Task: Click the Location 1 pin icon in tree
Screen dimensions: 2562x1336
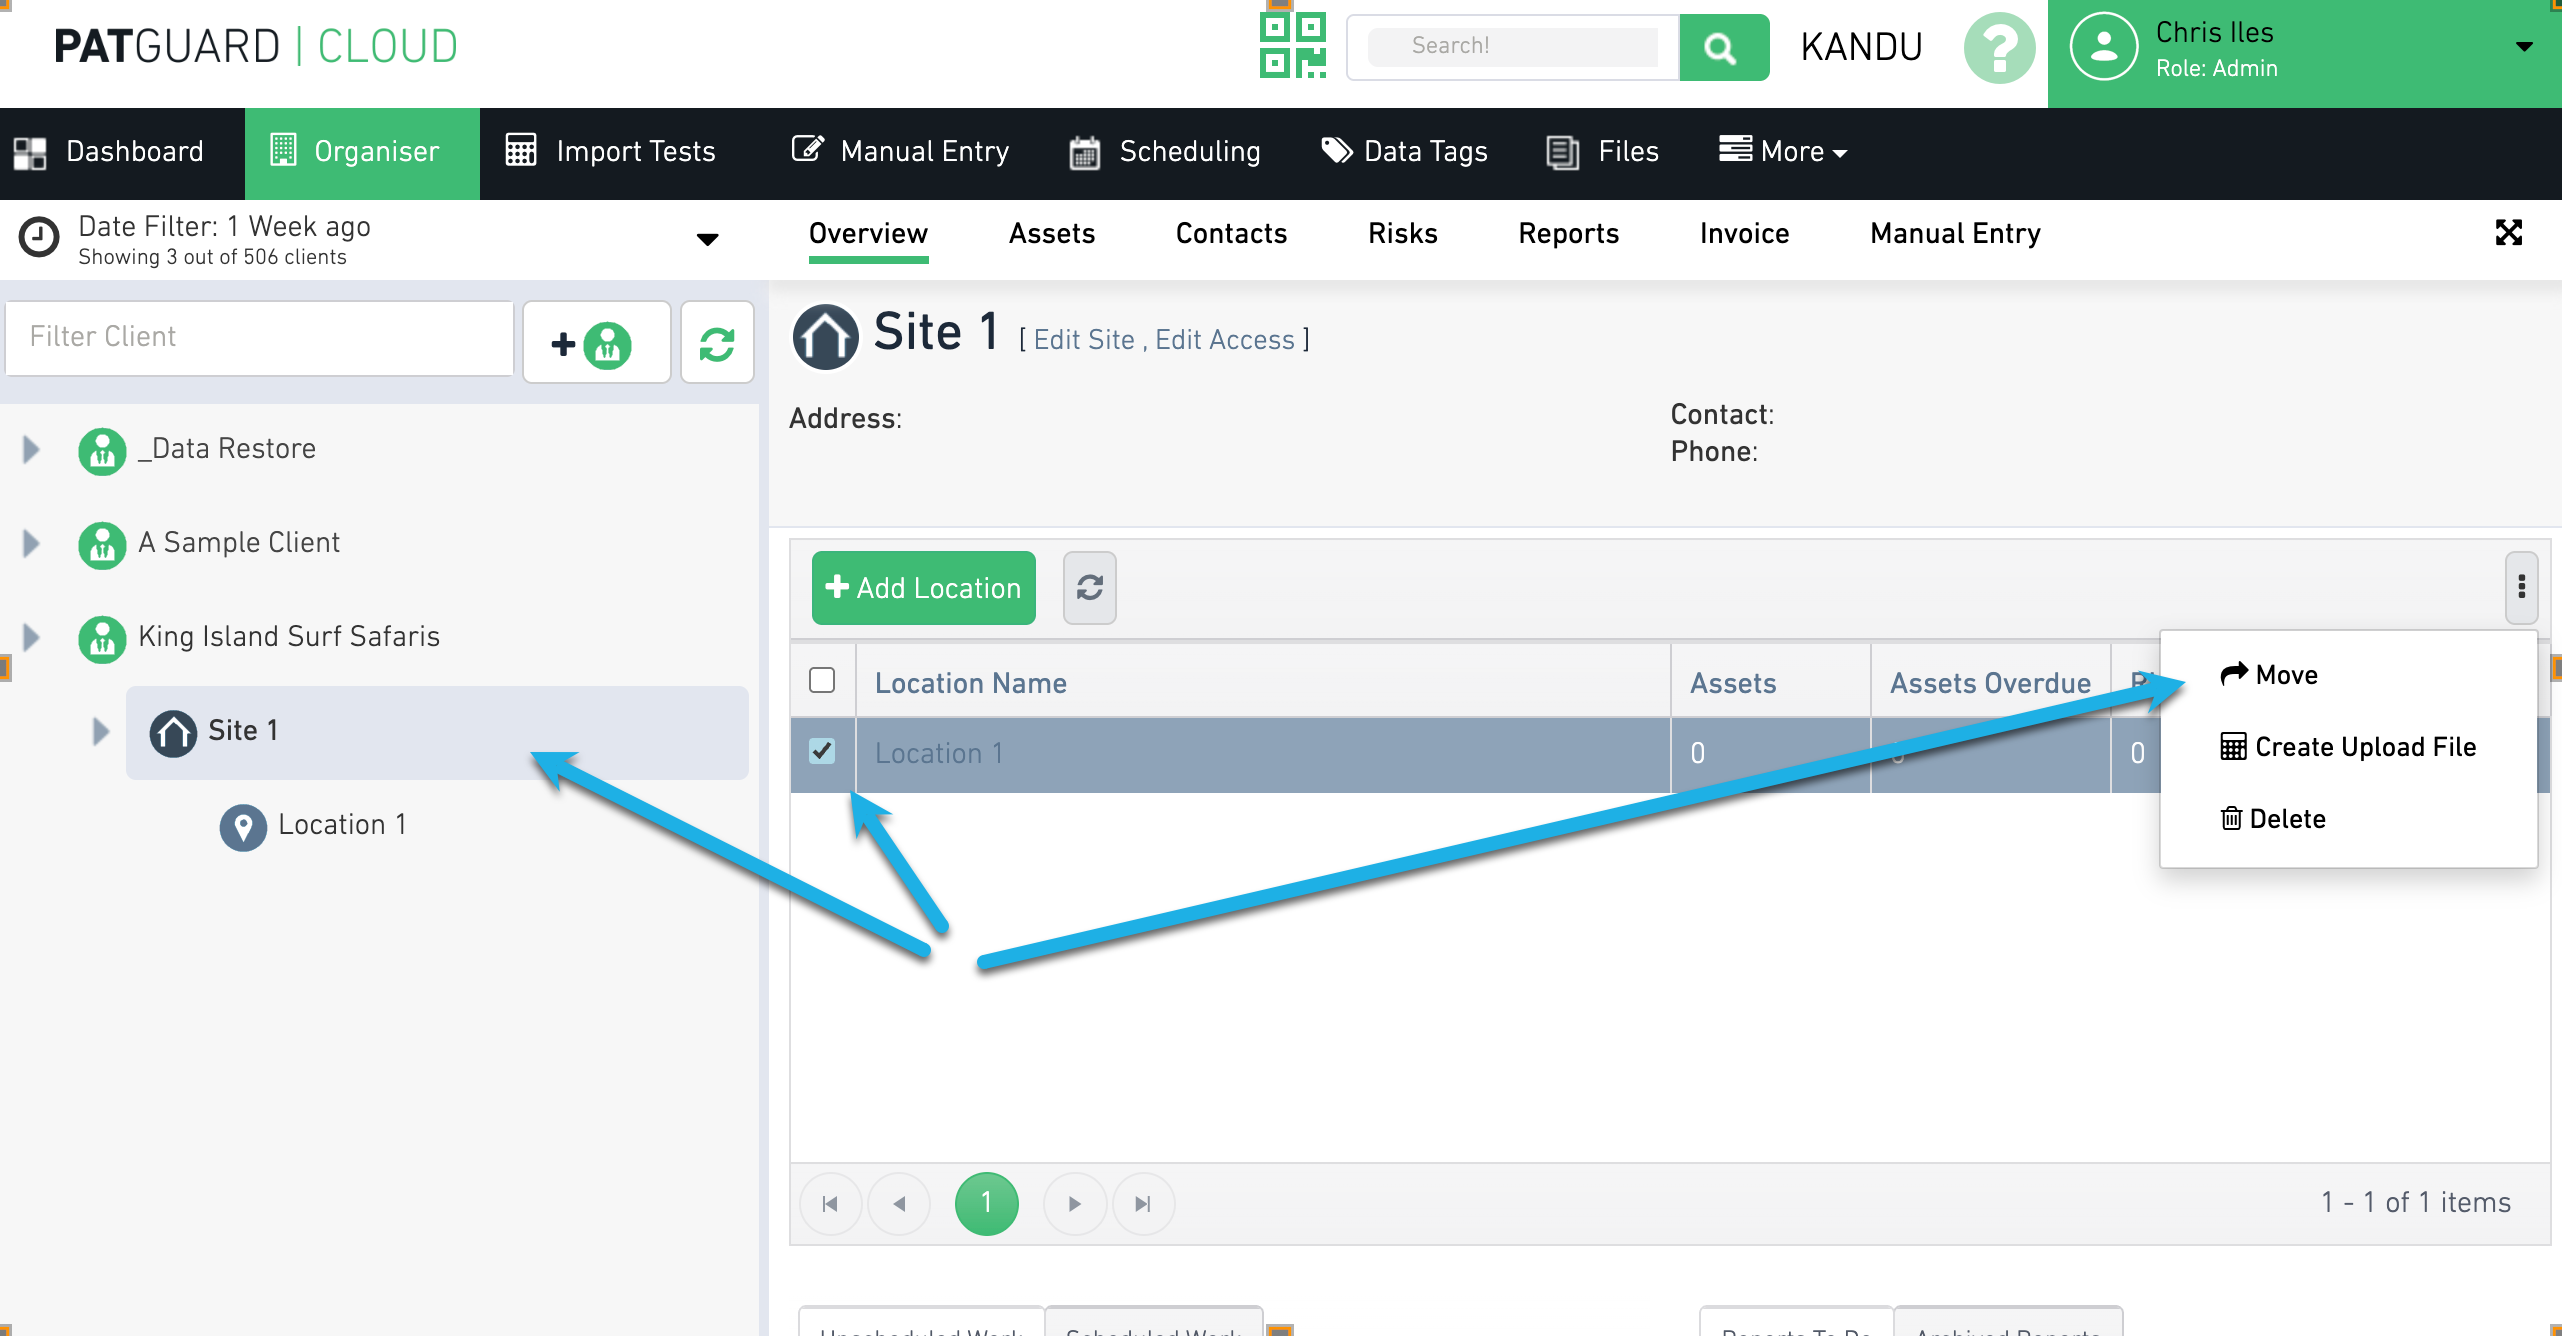Action: [x=243, y=827]
